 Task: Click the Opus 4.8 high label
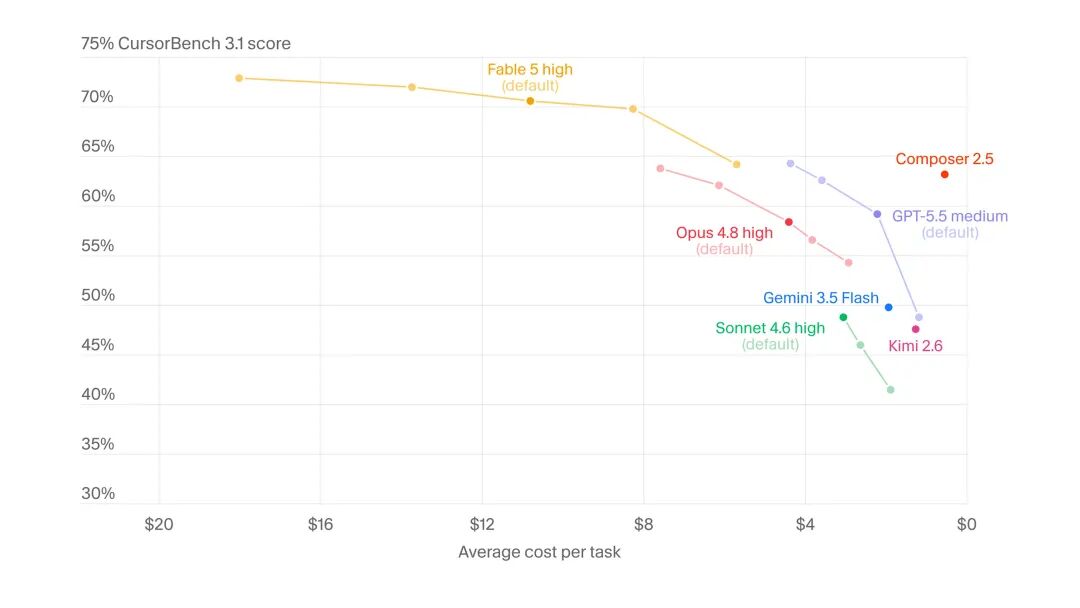tap(724, 233)
